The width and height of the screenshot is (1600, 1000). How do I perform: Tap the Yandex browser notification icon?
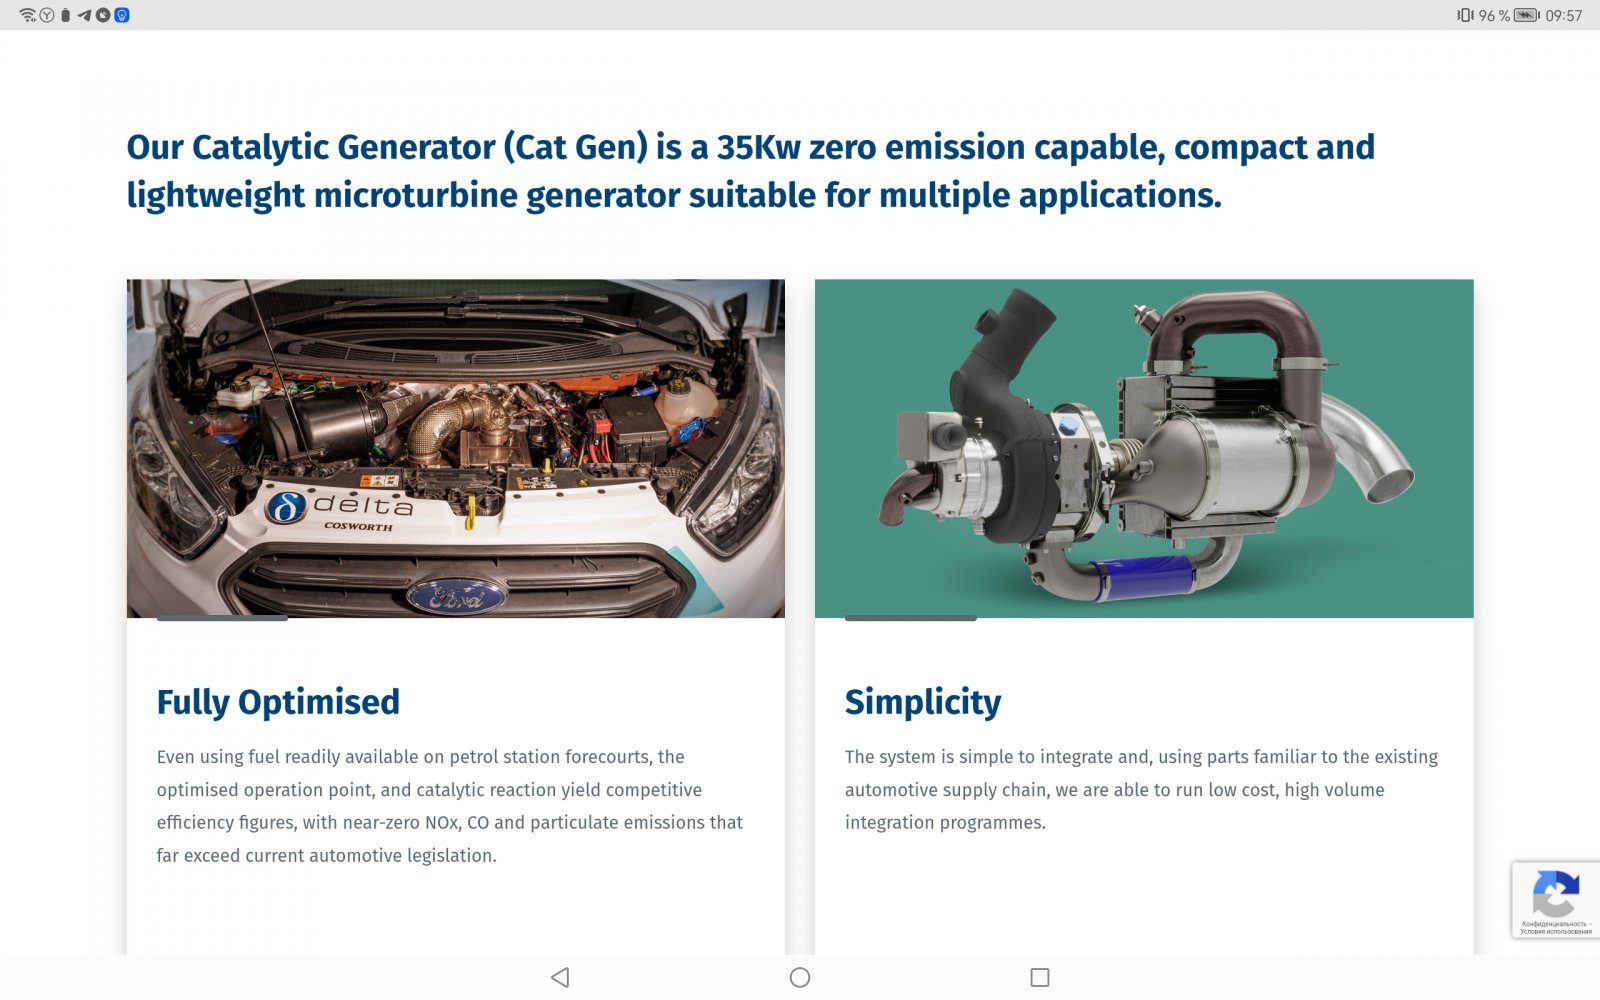point(46,15)
